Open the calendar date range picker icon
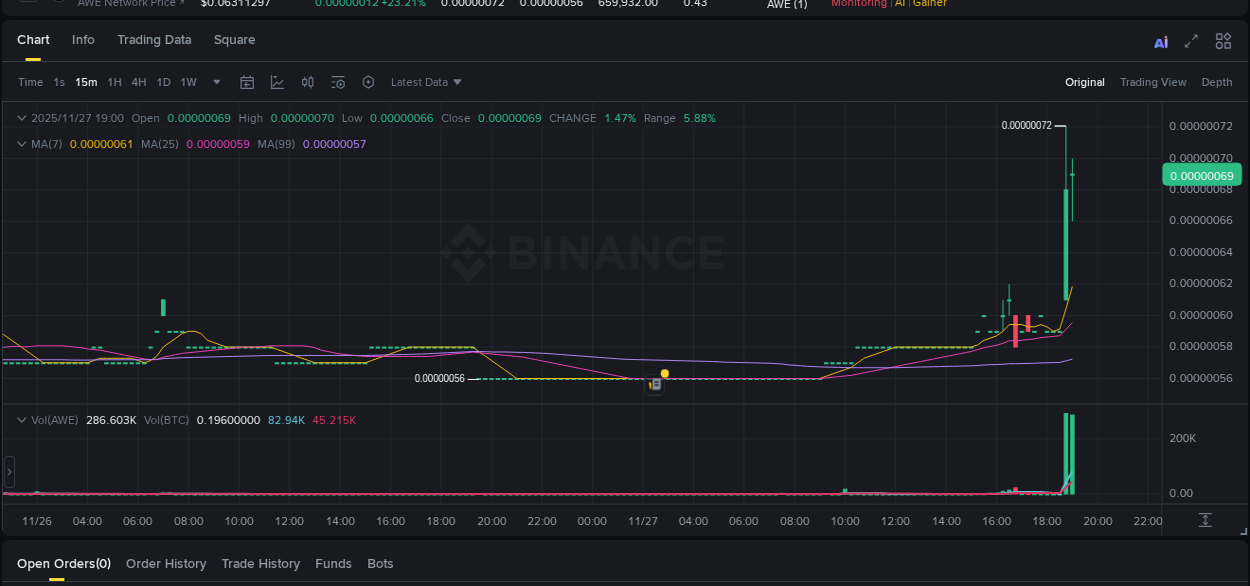1250x586 pixels. click(x=247, y=82)
